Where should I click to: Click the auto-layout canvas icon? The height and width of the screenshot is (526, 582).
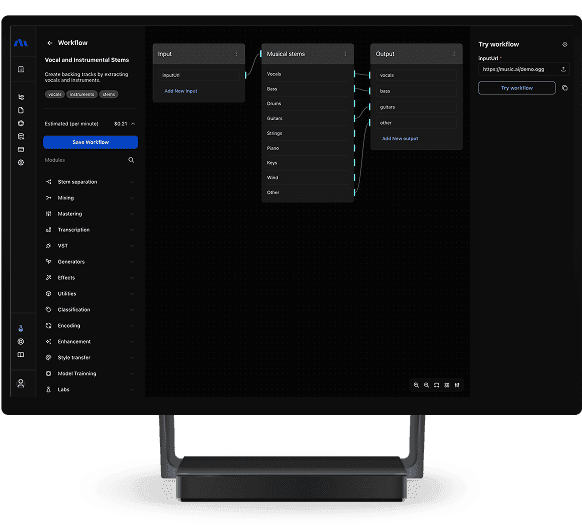coord(447,385)
